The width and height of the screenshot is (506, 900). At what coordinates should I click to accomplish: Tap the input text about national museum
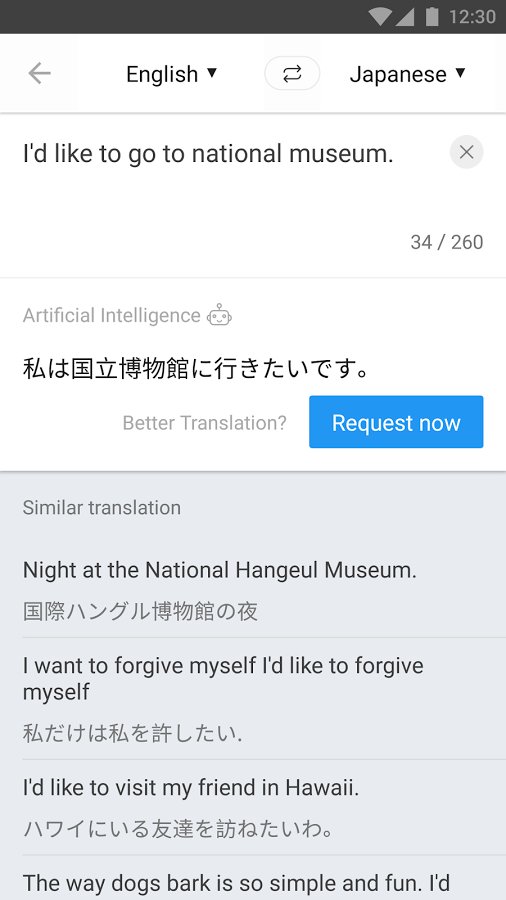(x=208, y=154)
